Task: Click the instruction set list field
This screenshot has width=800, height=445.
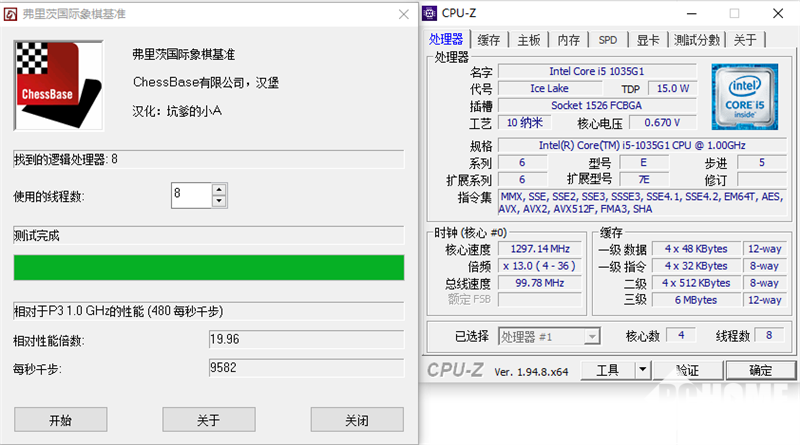Action: pos(642,203)
